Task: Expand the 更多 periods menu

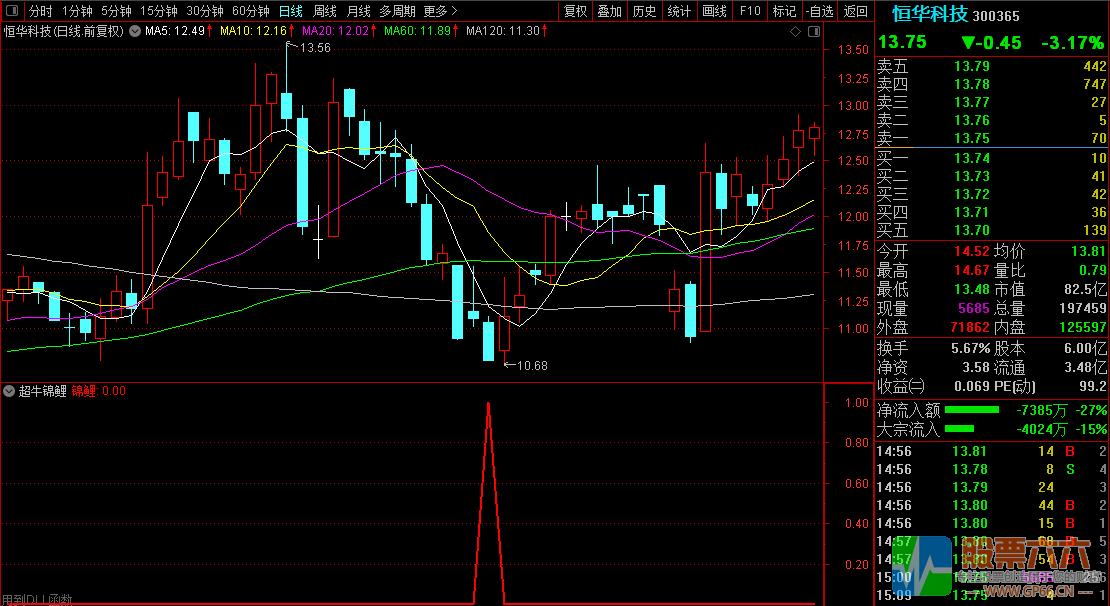Action: click(440, 11)
